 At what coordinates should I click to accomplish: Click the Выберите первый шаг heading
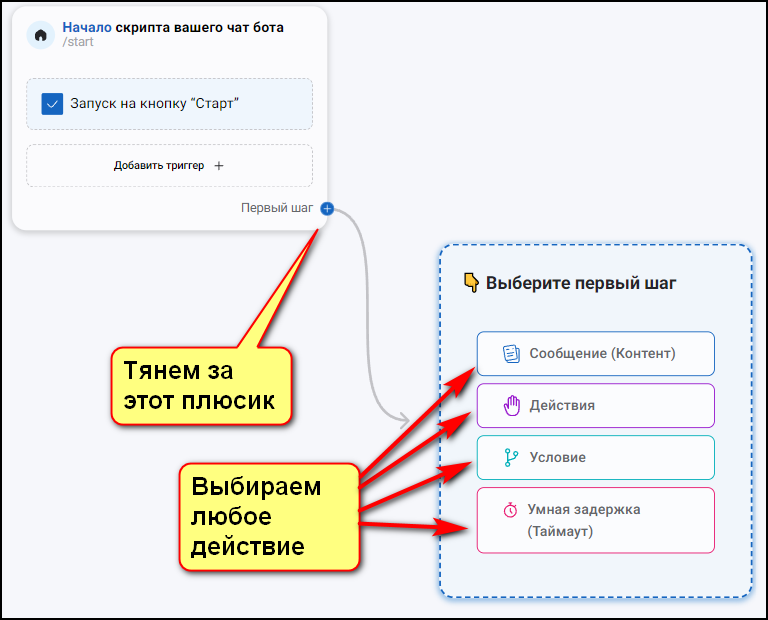click(581, 283)
